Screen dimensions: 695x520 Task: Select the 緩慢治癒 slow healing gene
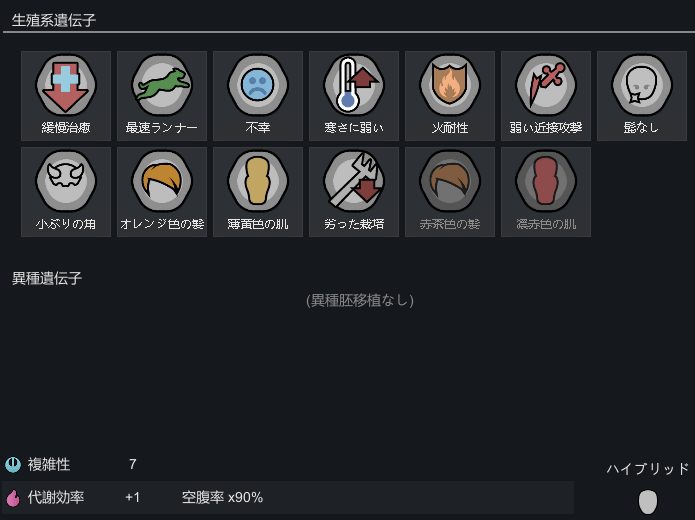point(66,96)
